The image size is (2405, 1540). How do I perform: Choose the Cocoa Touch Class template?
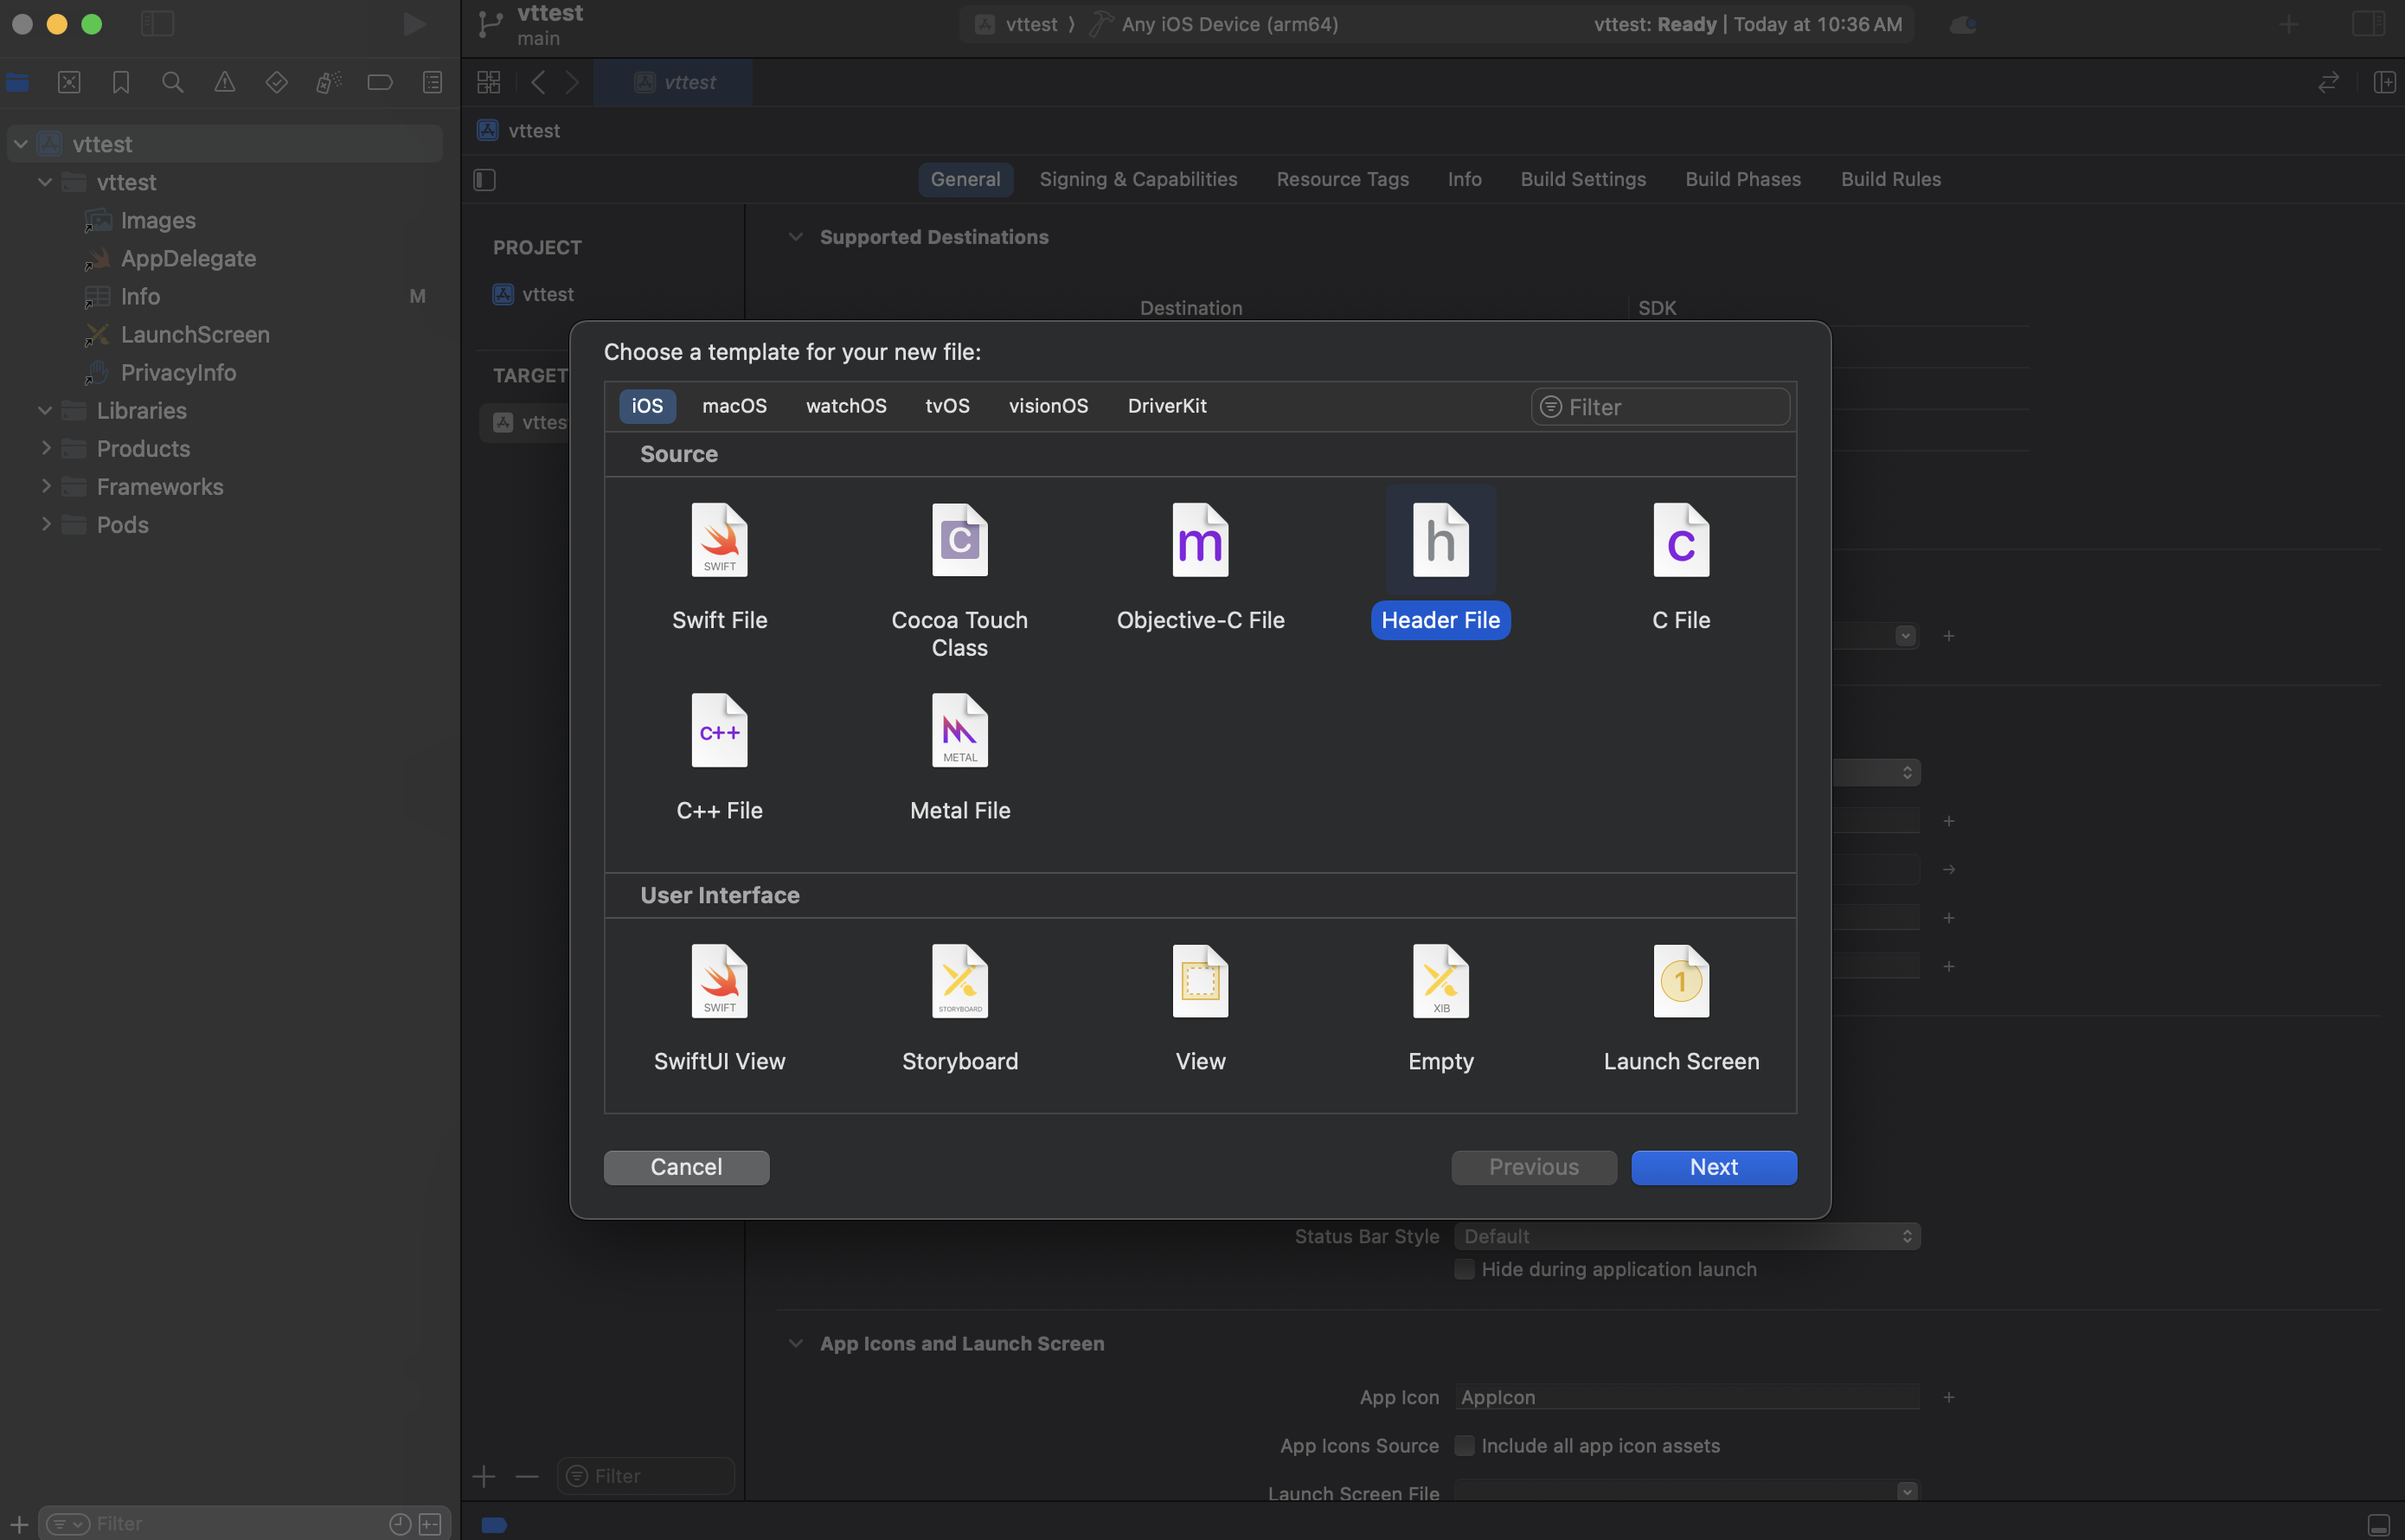(x=959, y=580)
